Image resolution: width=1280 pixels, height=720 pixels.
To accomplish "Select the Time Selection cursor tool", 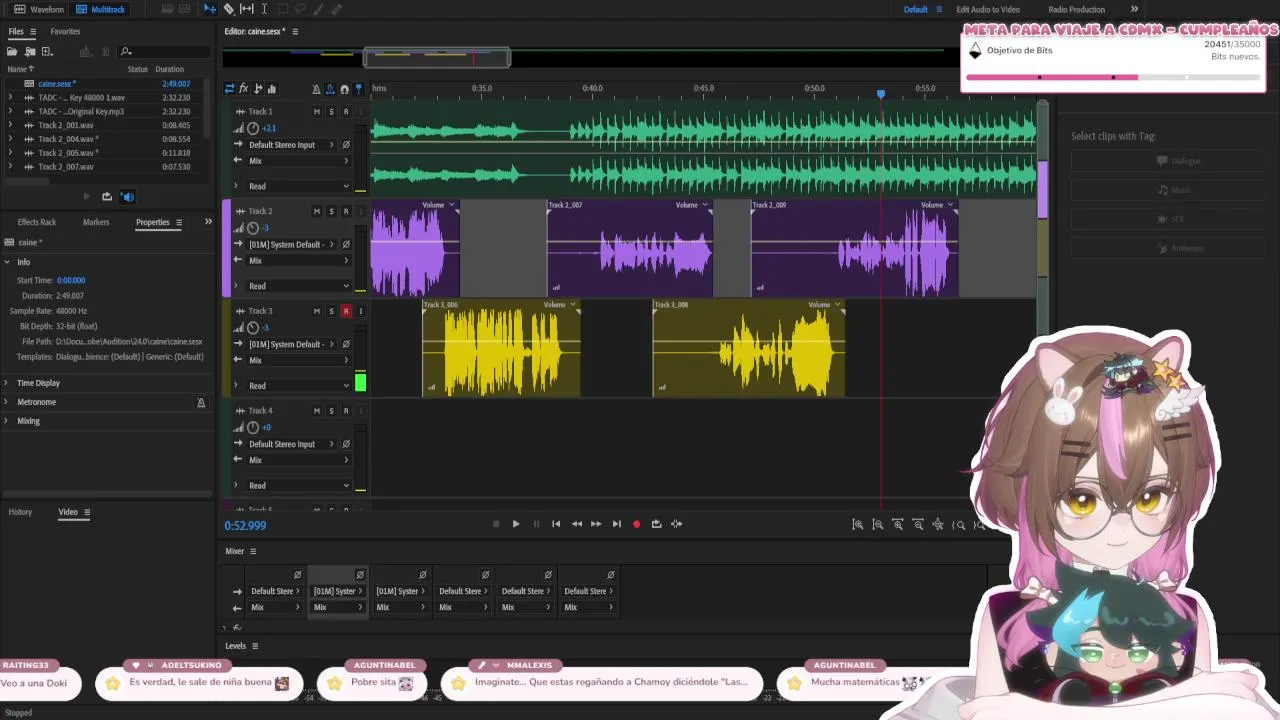I will [x=264, y=9].
